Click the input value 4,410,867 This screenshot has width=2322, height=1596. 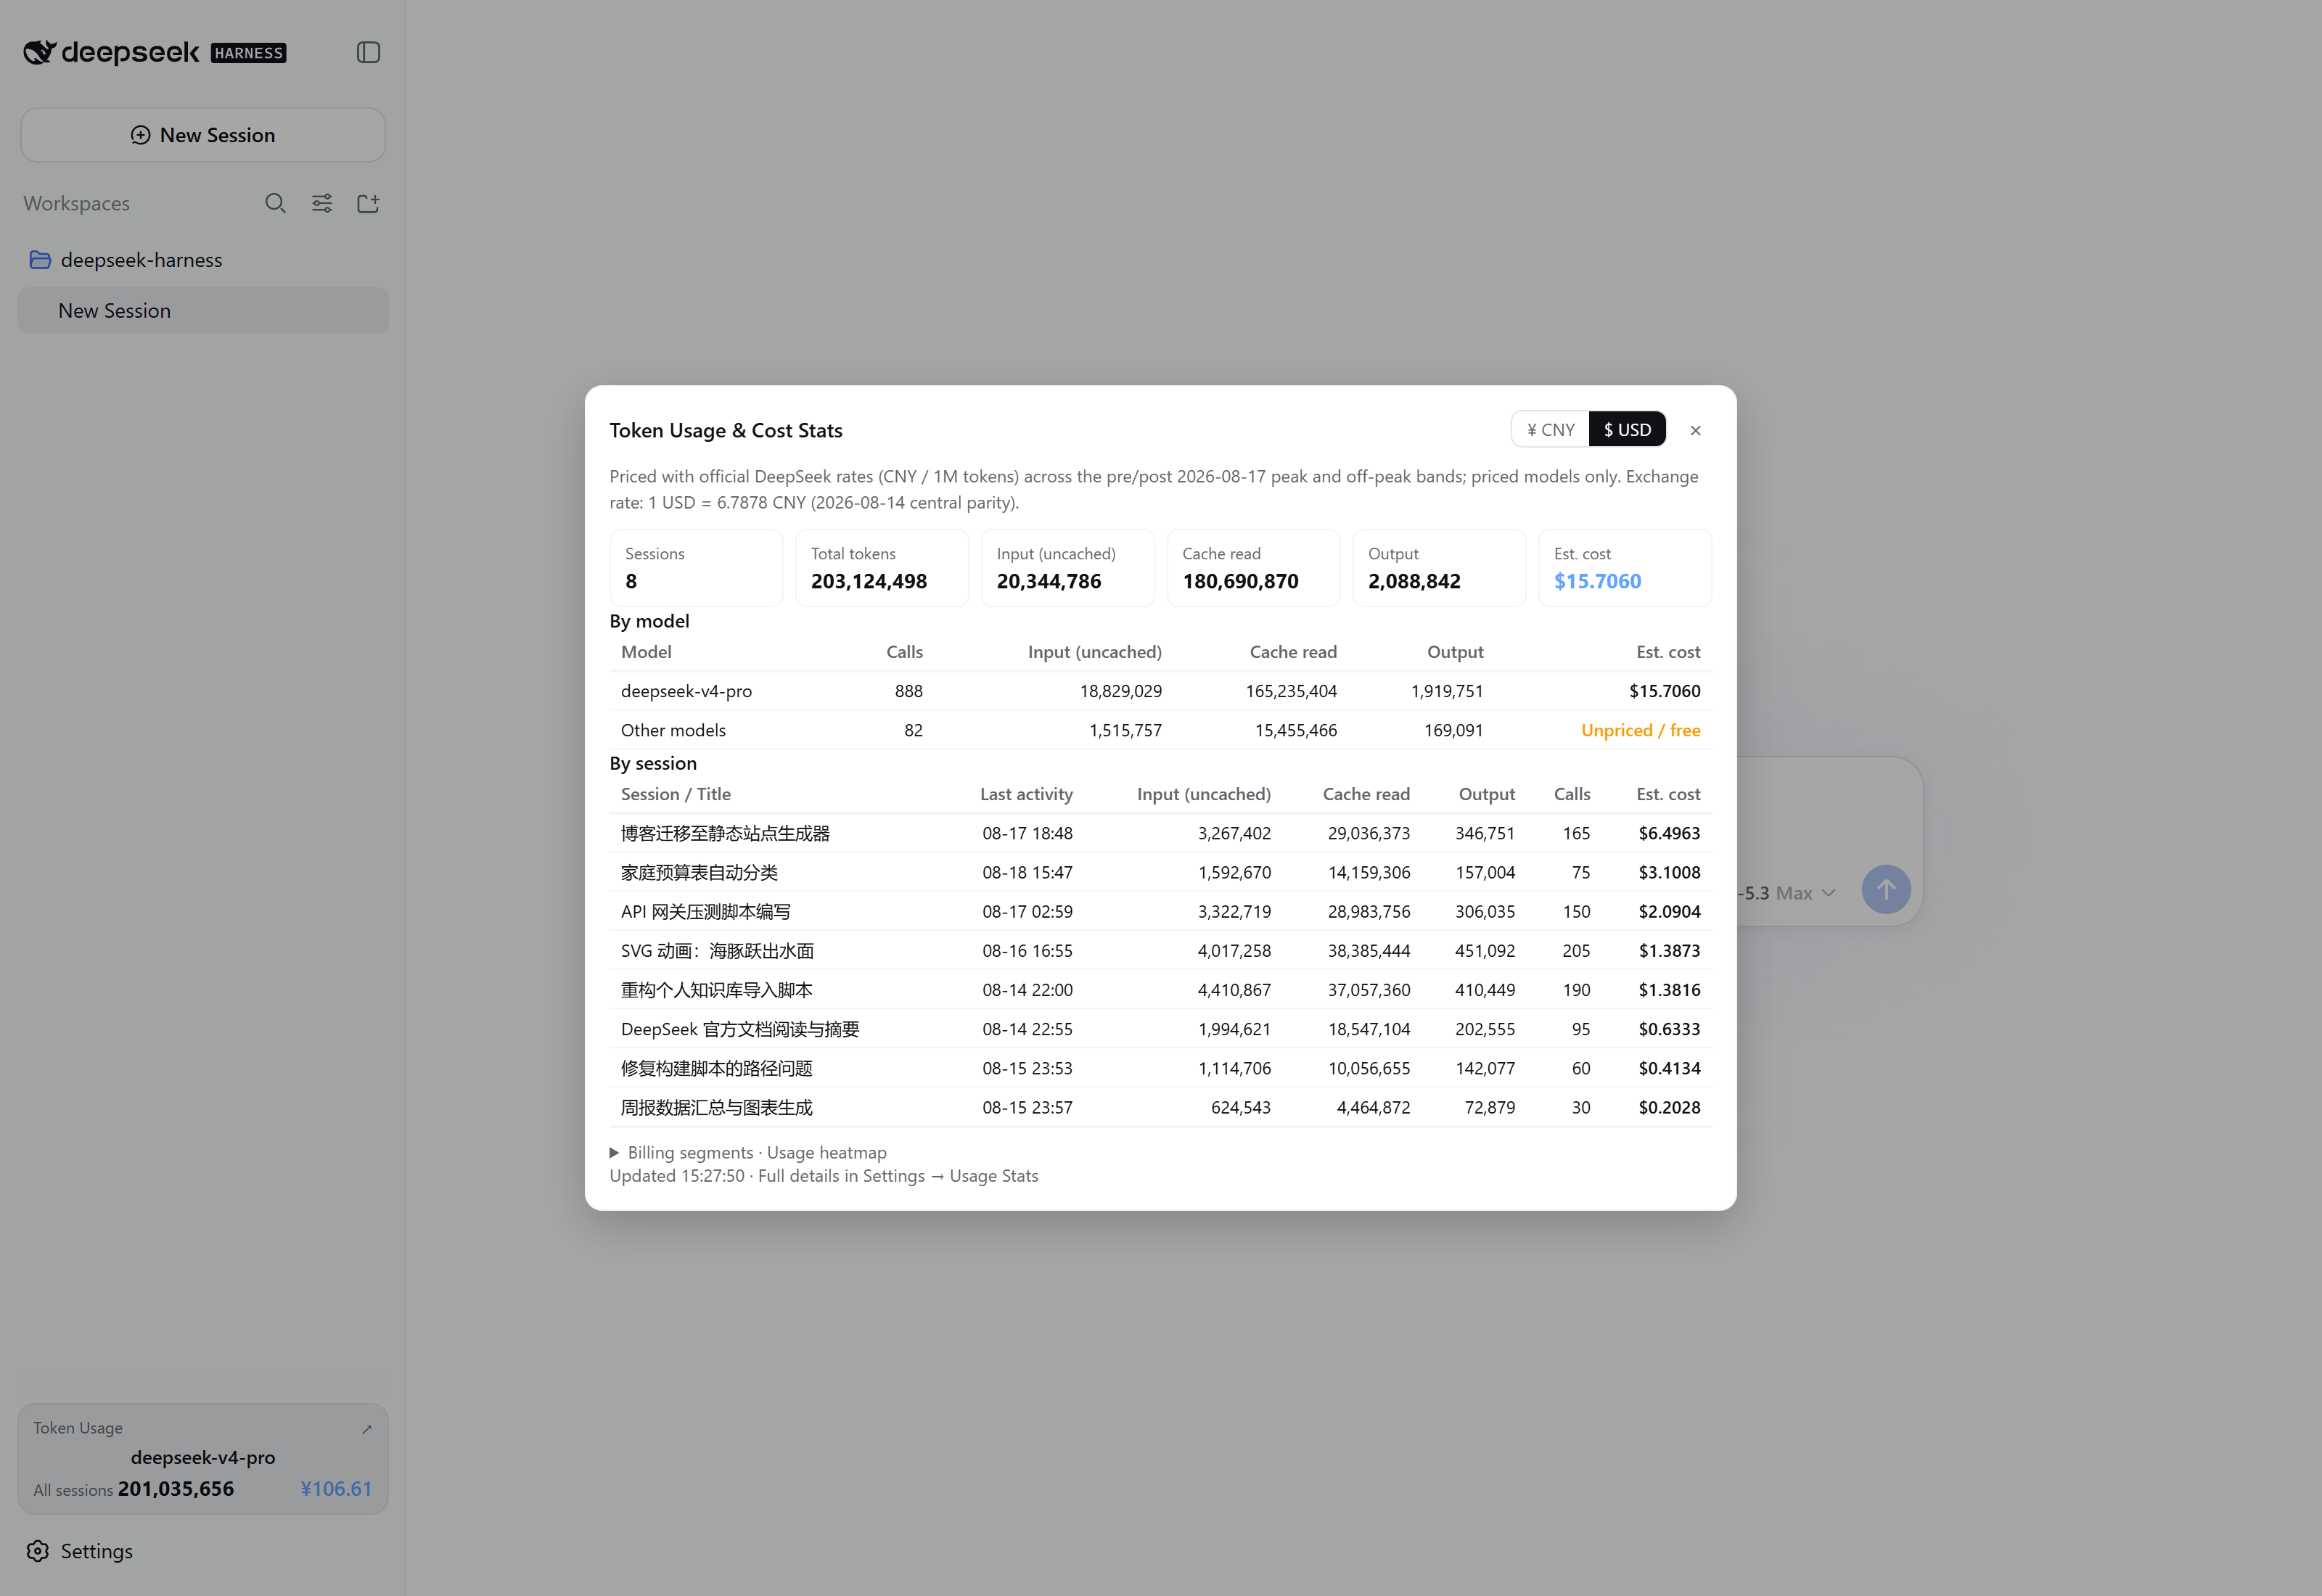click(x=1234, y=990)
